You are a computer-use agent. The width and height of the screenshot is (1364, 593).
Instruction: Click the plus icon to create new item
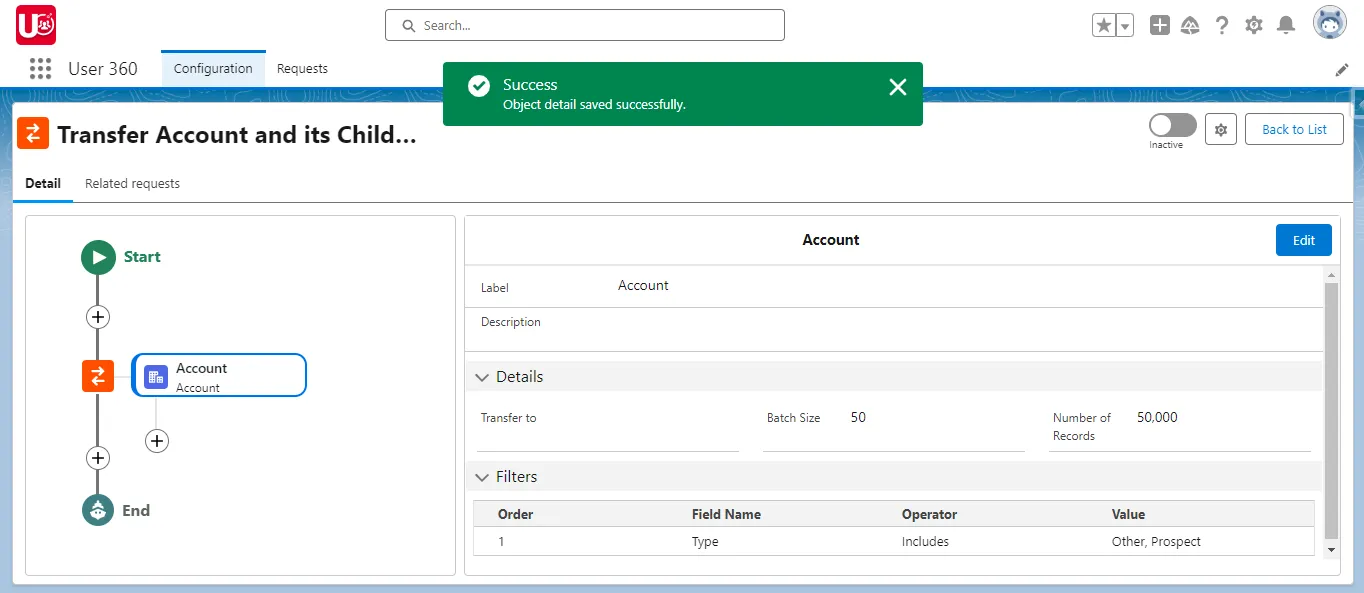pyautogui.click(x=1159, y=24)
